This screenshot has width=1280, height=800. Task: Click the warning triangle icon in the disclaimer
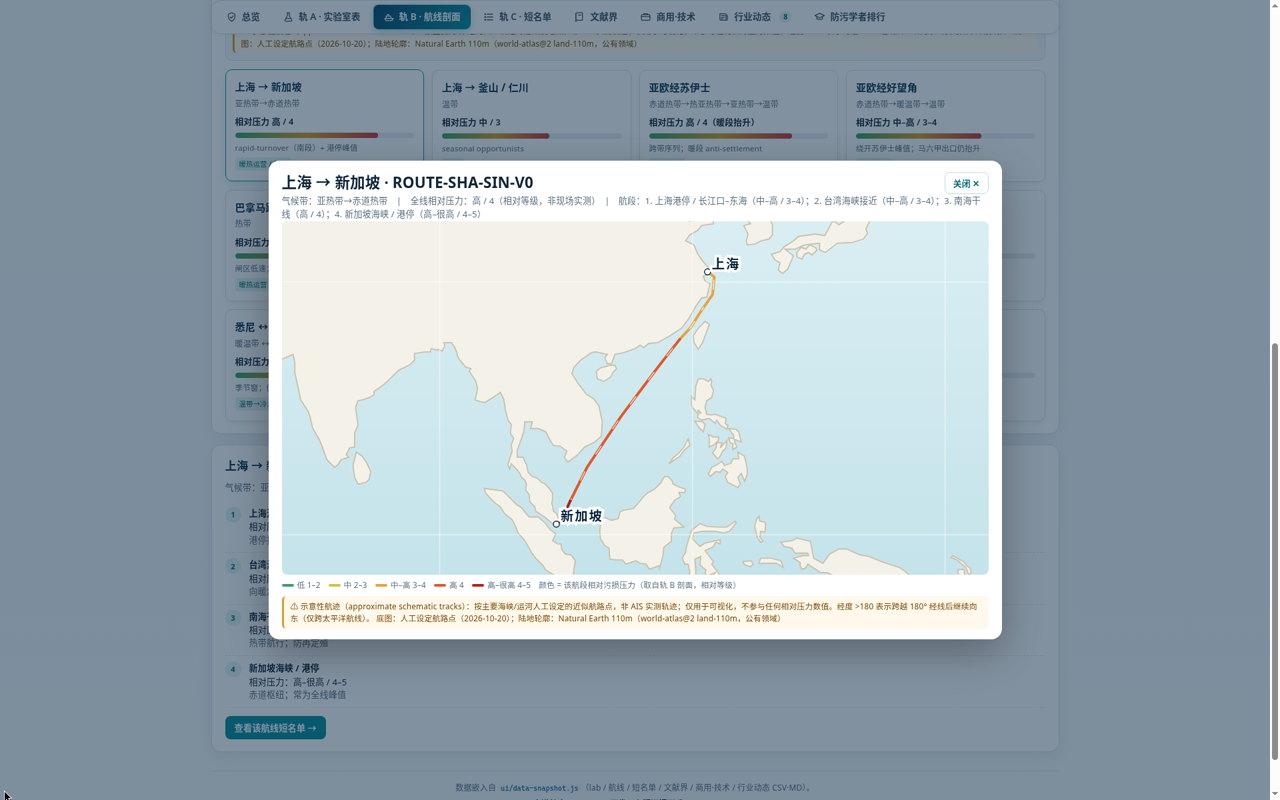coord(294,606)
